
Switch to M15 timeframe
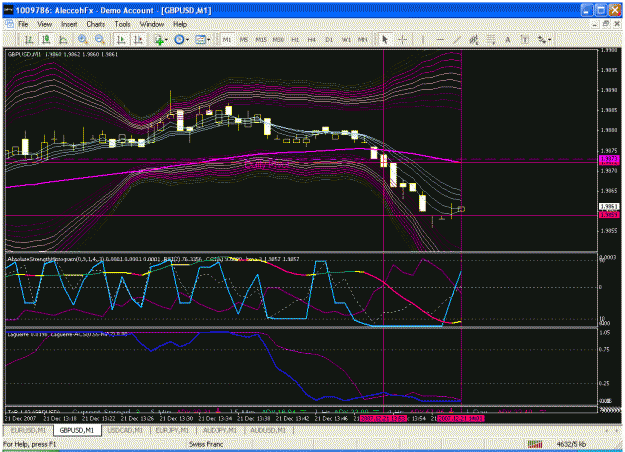coord(261,39)
